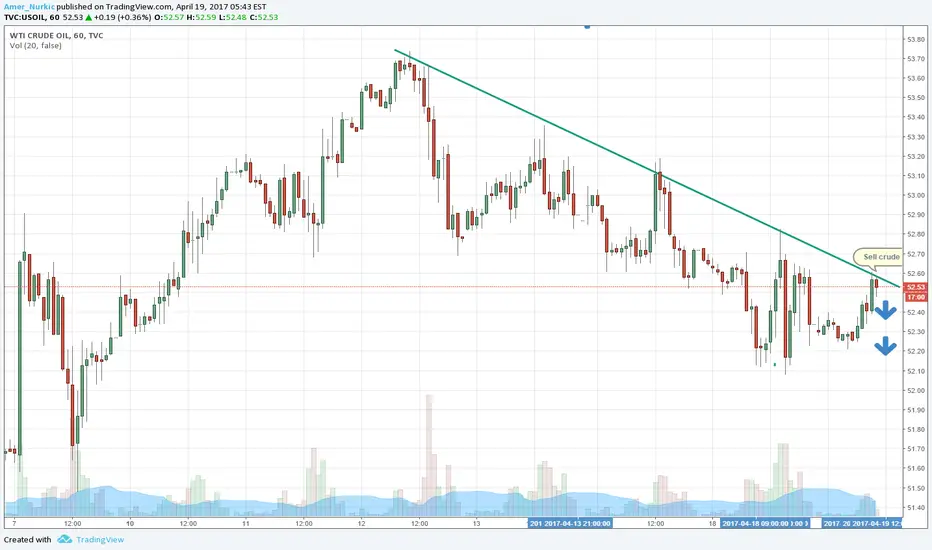Click the 52.70 price axis label

tap(915, 254)
